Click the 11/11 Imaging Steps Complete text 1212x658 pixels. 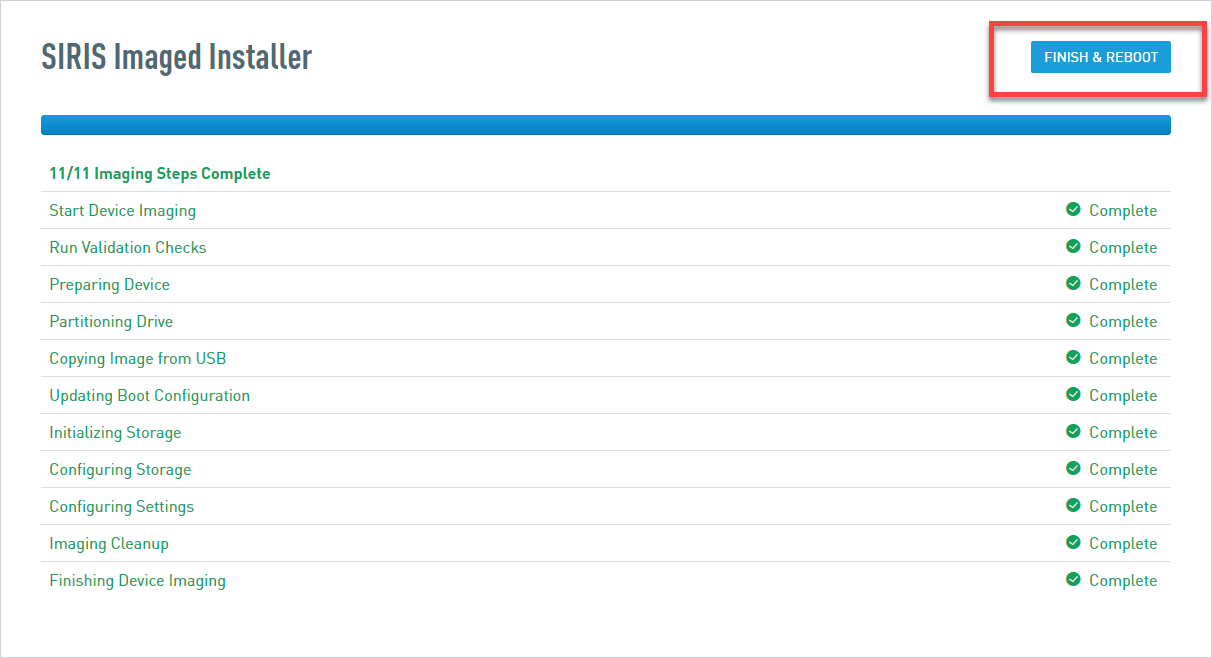click(x=160, y=174)
